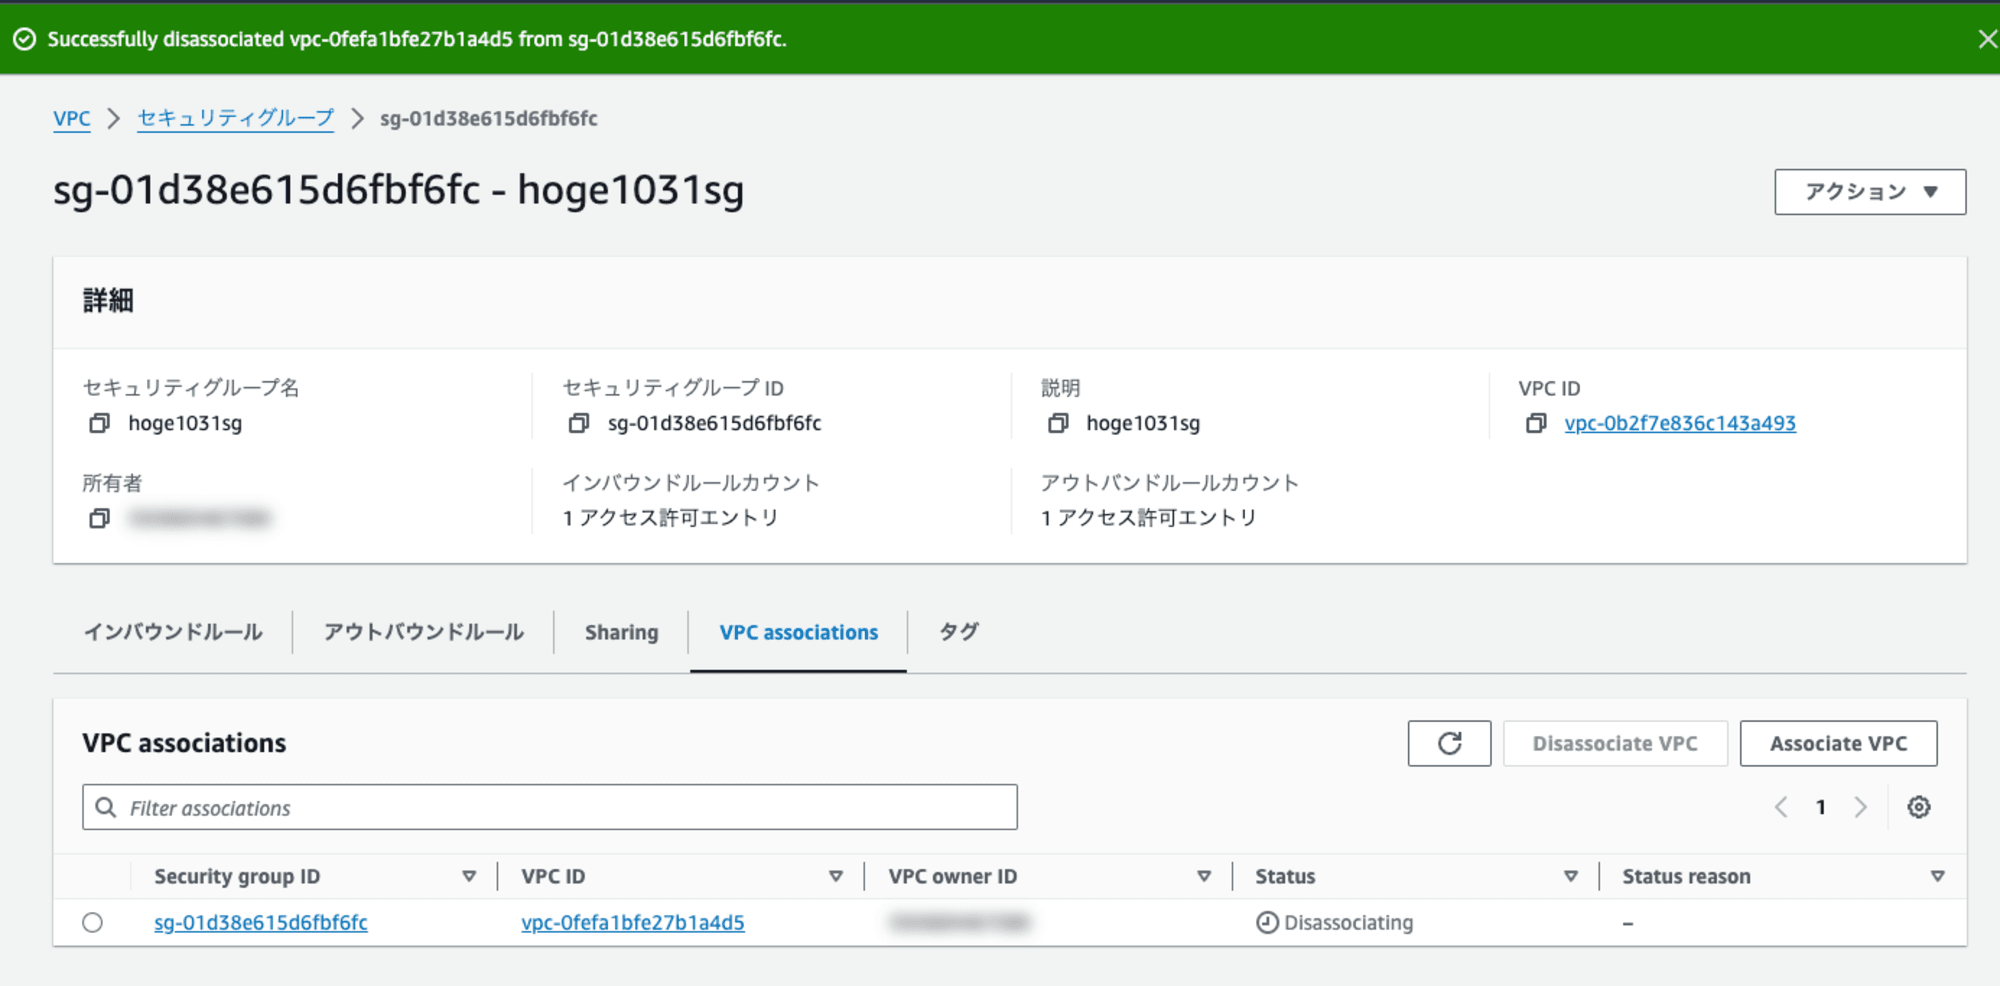Click page number 1 in pagination
This screenshot has height=986, width=2000.
coord(1821,807)
